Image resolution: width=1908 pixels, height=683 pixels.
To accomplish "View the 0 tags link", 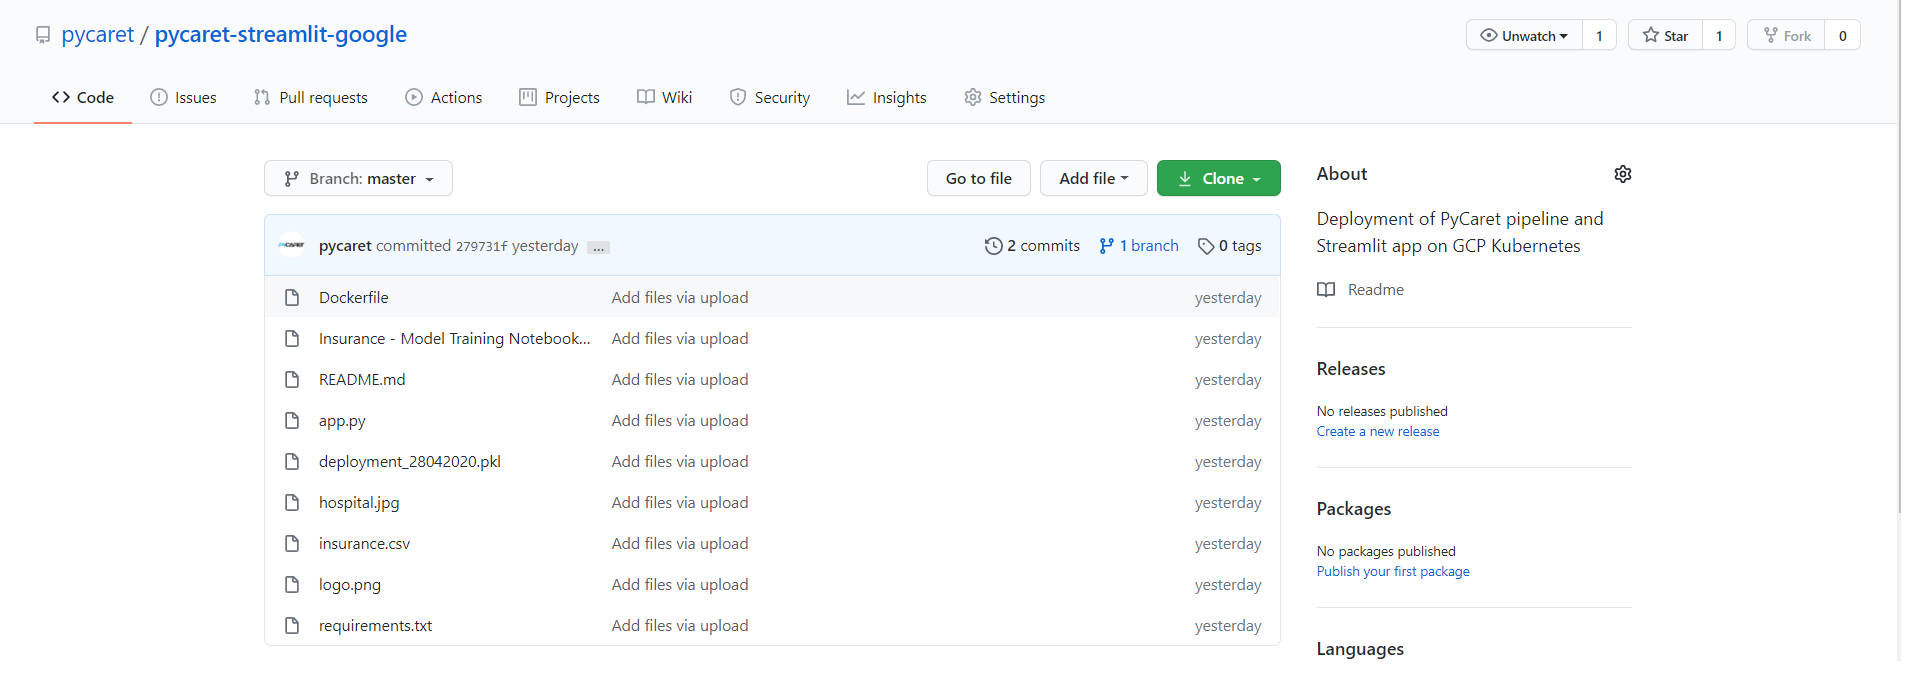I will (x=1229, y=246).
